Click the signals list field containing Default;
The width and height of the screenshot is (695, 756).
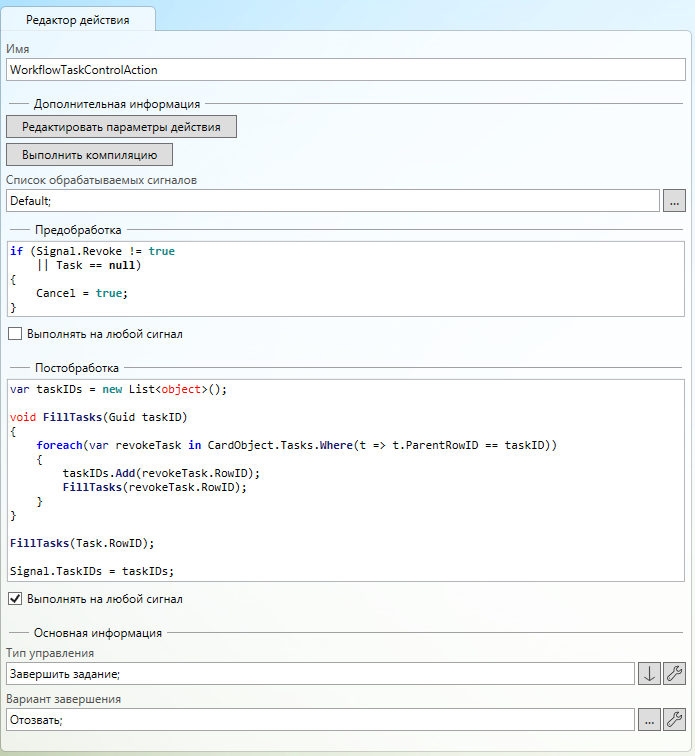pyautogui.click(x=330, y=201)
